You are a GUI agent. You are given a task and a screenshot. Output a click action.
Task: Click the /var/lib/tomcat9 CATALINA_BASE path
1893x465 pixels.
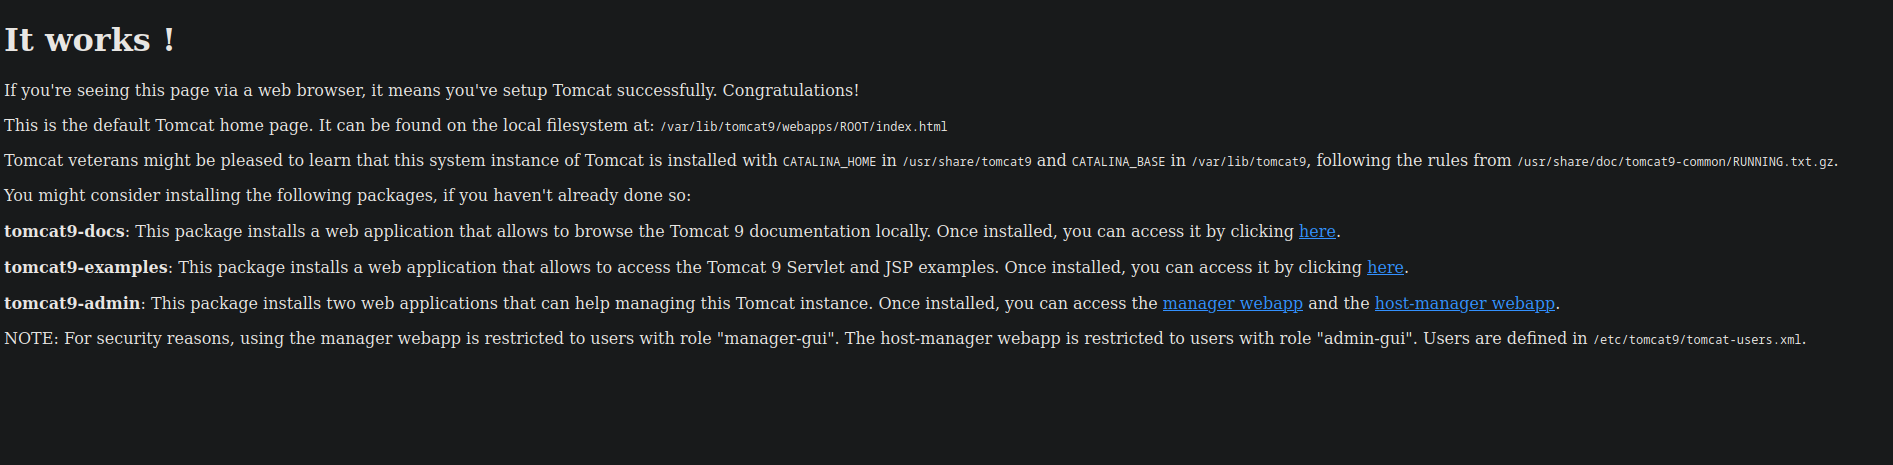pos(1249,162)
